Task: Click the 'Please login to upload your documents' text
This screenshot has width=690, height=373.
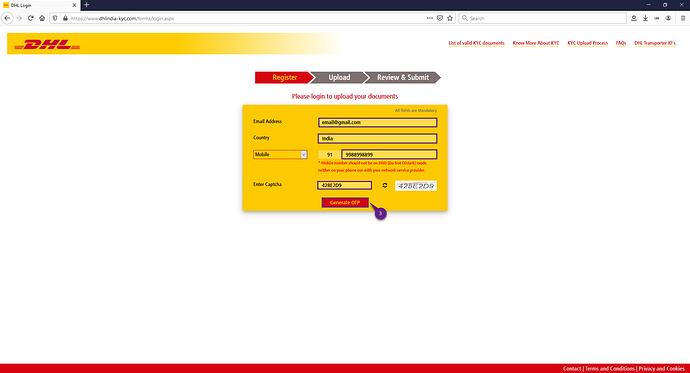Action: [345, 96]
